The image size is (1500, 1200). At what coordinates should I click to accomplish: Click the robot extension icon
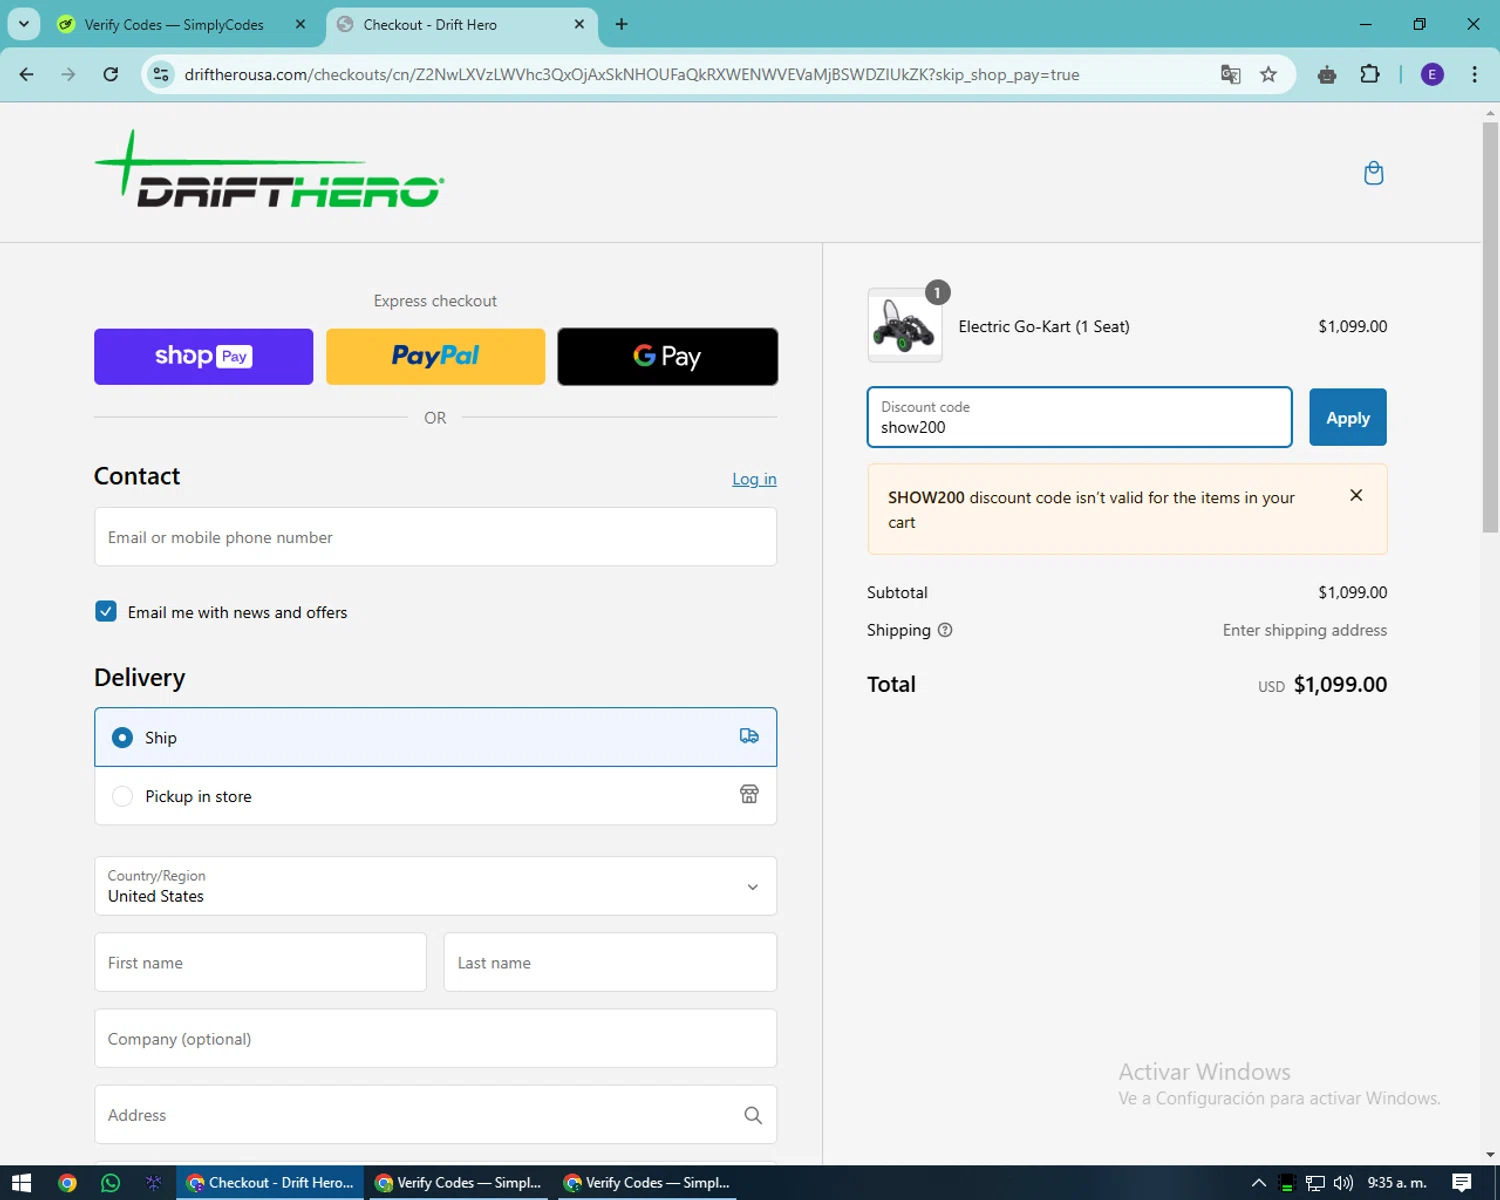[x=1327, y=75]
